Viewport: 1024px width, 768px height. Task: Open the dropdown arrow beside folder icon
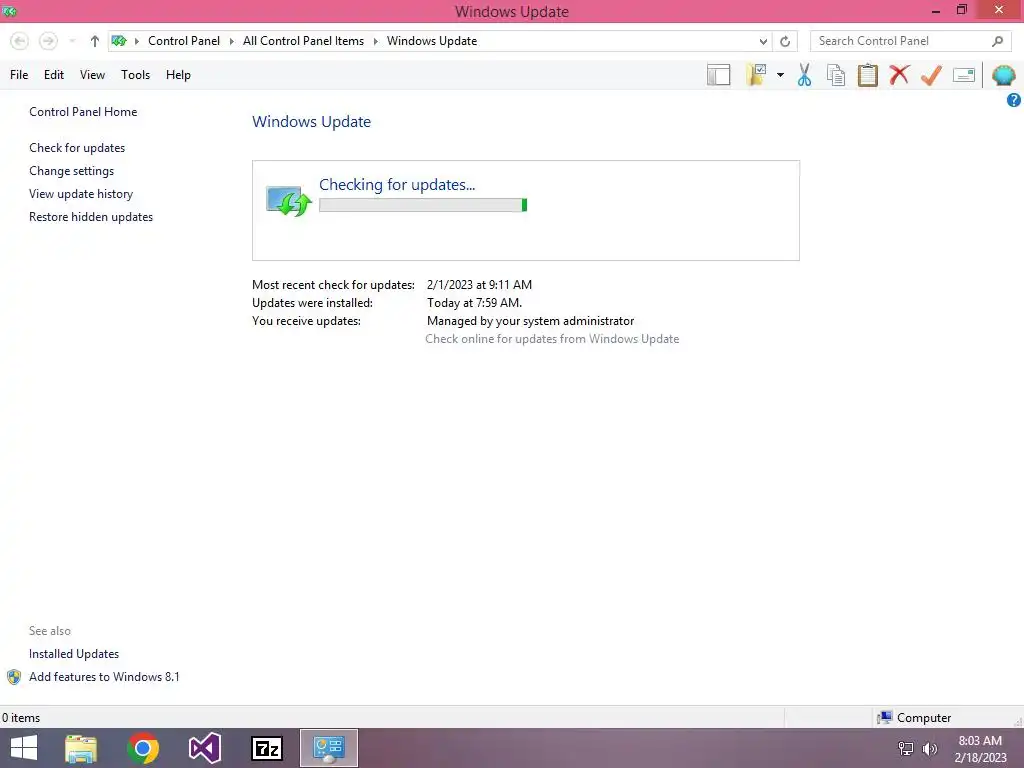coord(780,75)
